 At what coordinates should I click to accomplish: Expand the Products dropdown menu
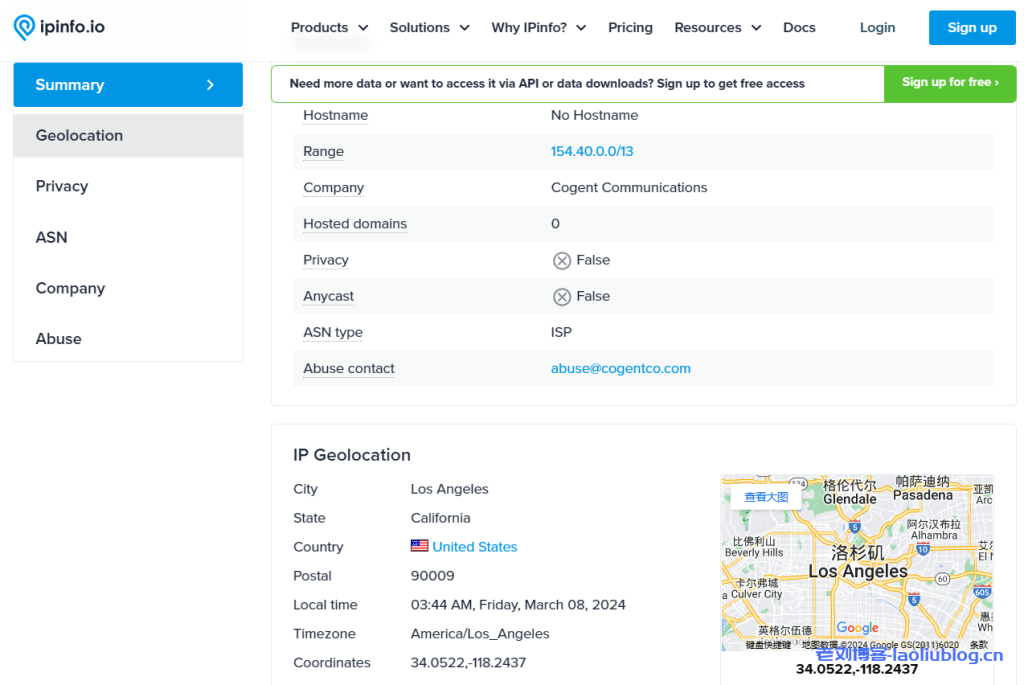pyautogui.click(x=329, y=28)
